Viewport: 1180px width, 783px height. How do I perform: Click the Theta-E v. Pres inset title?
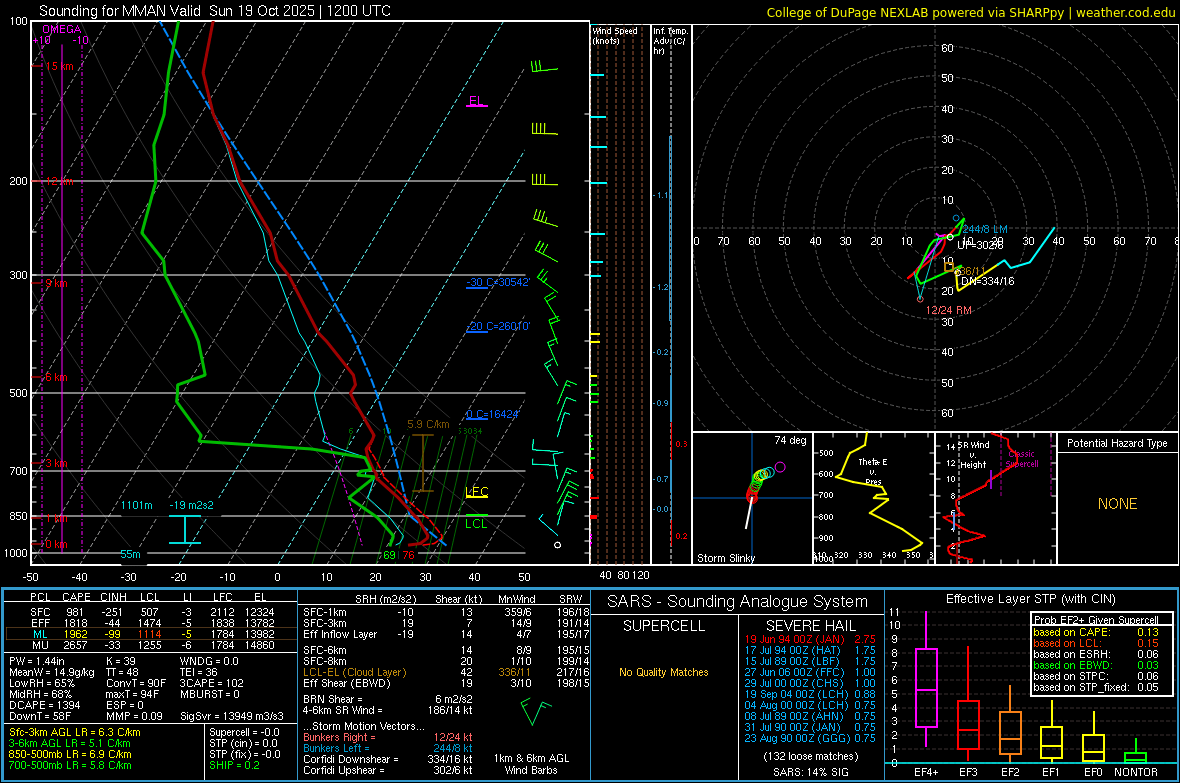click(x=873, y=472)
